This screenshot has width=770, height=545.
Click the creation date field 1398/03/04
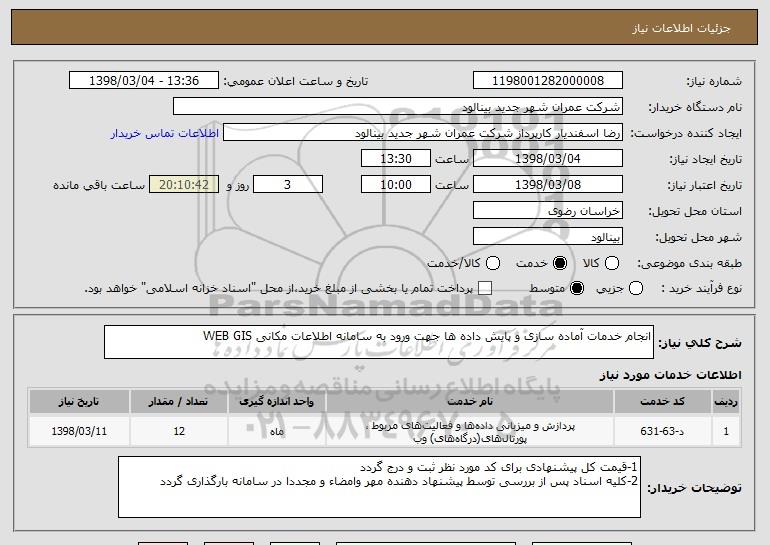[548, 159]
